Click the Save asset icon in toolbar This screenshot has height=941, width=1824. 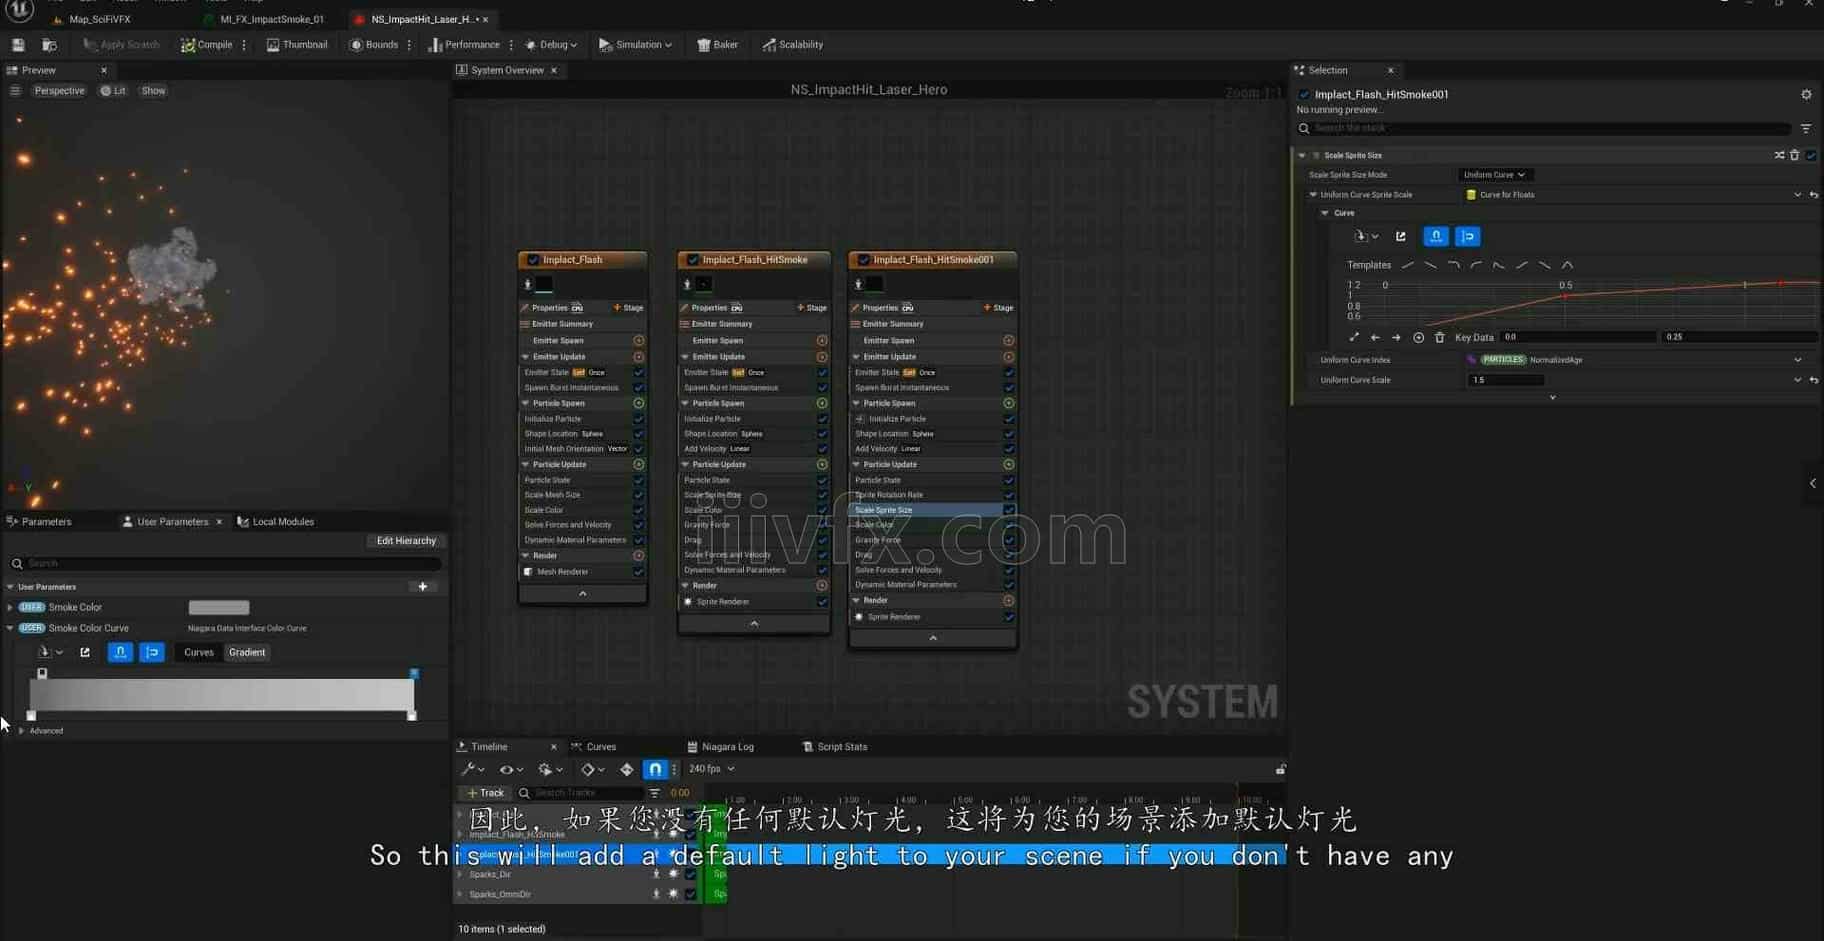point(18,44)
